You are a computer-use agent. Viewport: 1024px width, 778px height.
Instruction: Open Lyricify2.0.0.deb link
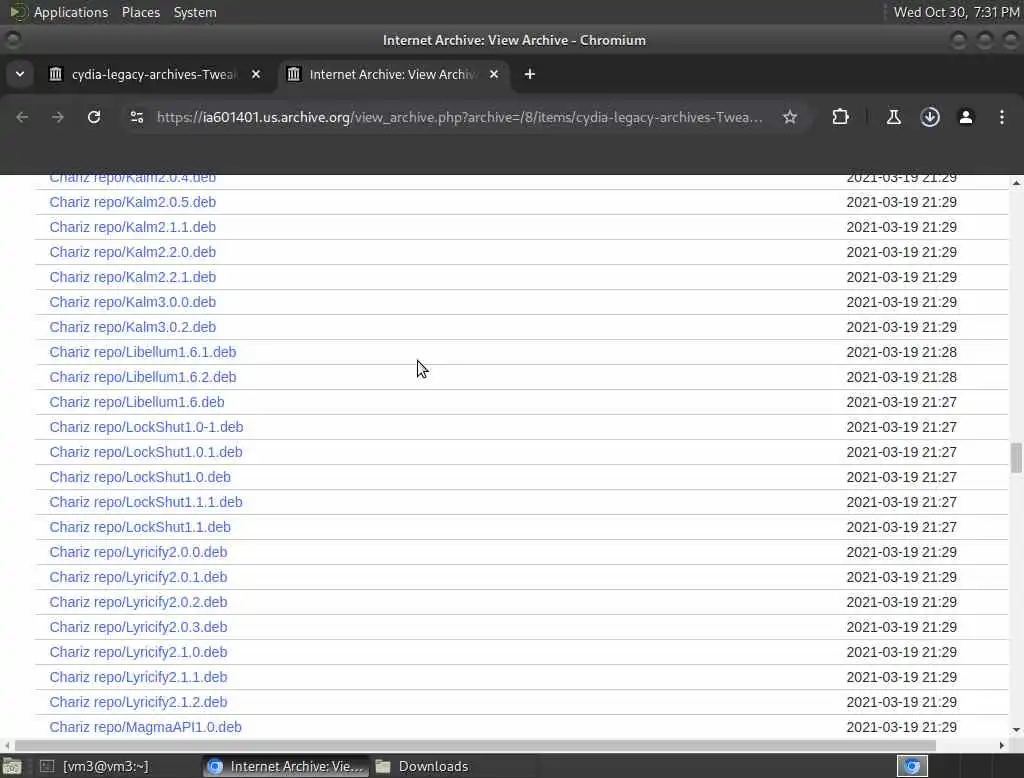point(138,552)
